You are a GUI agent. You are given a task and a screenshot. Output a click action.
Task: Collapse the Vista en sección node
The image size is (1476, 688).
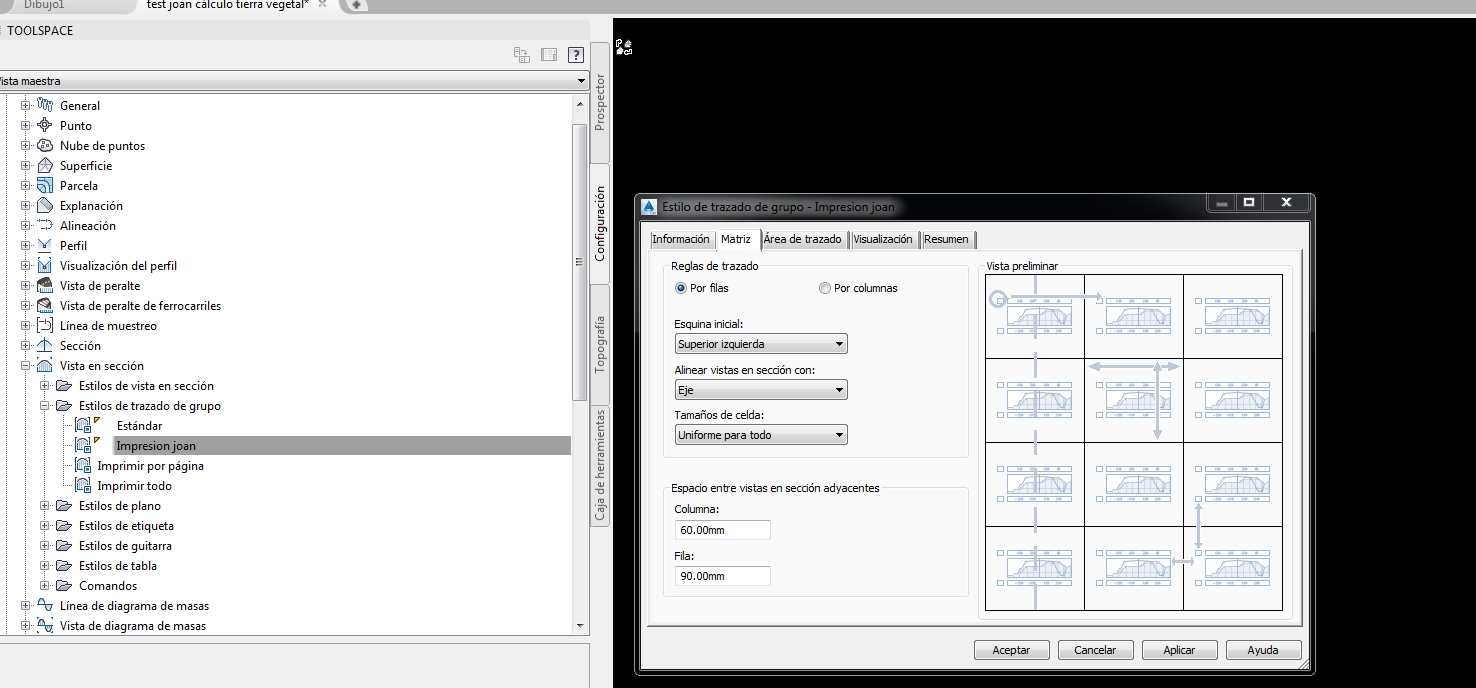click(x=26, y=366)
